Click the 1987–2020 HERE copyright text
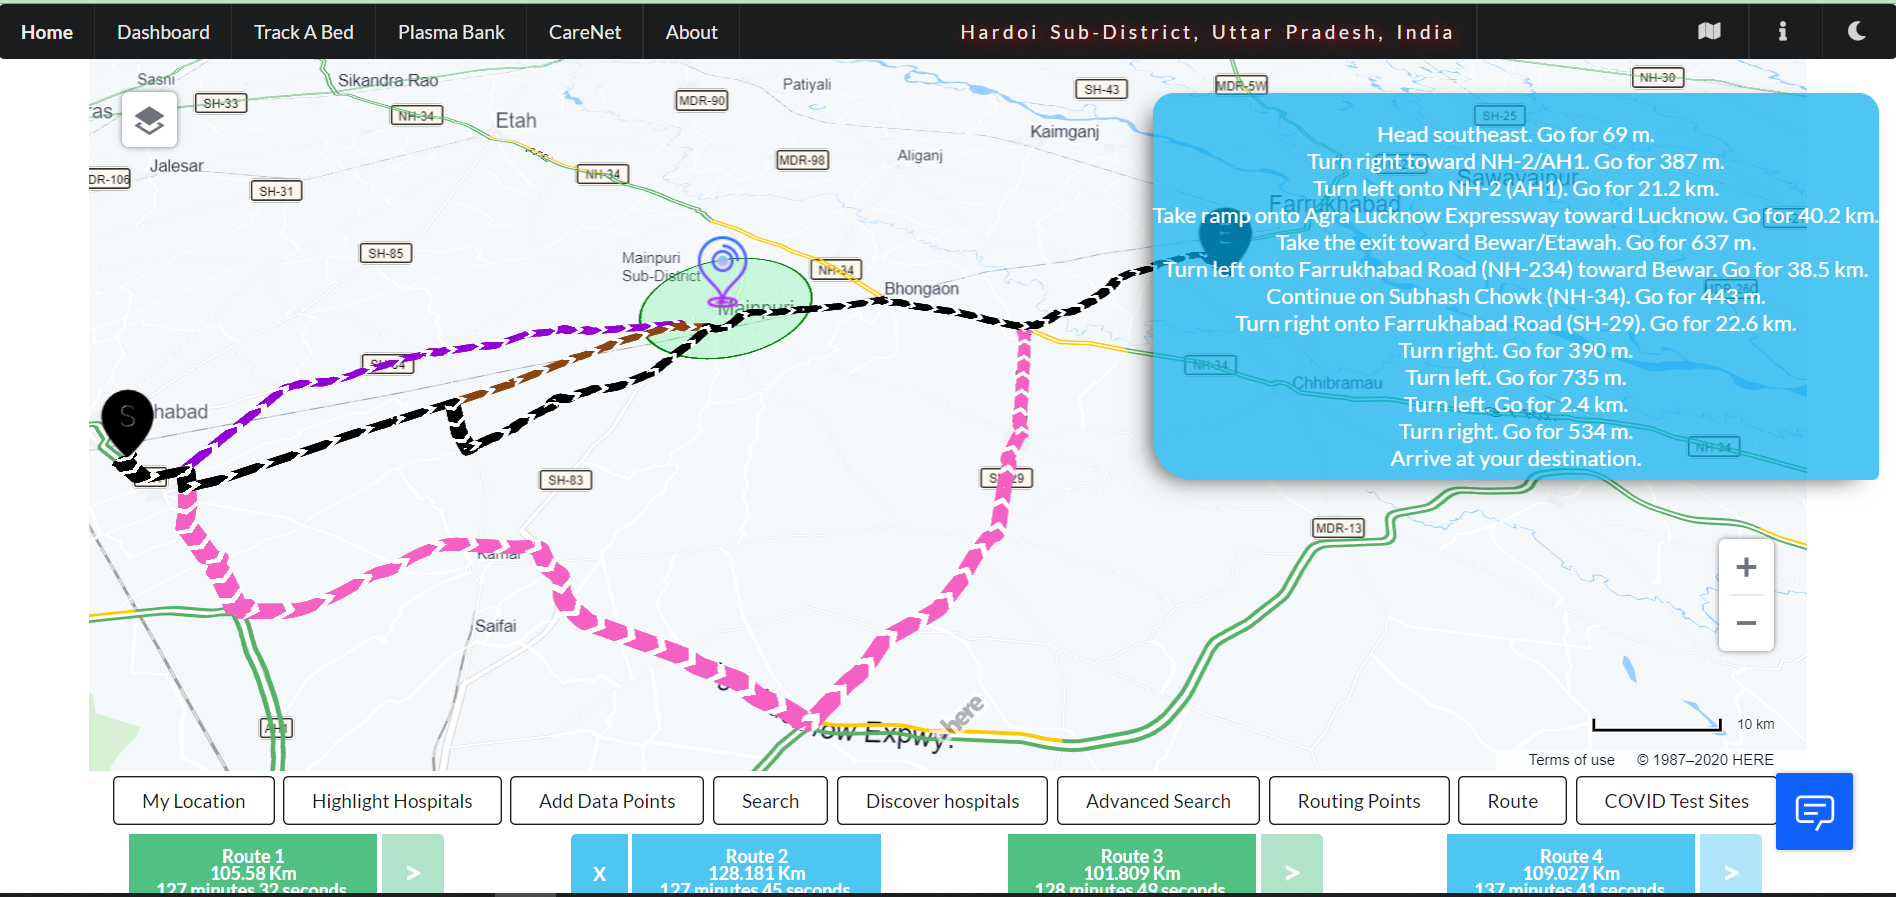 [1705, 760]
